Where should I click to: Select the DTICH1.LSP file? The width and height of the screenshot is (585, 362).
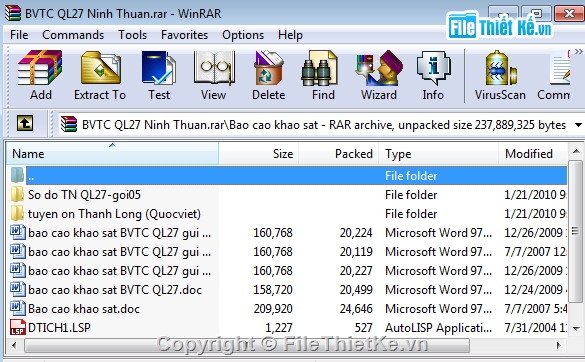click(x=59, y=327)
